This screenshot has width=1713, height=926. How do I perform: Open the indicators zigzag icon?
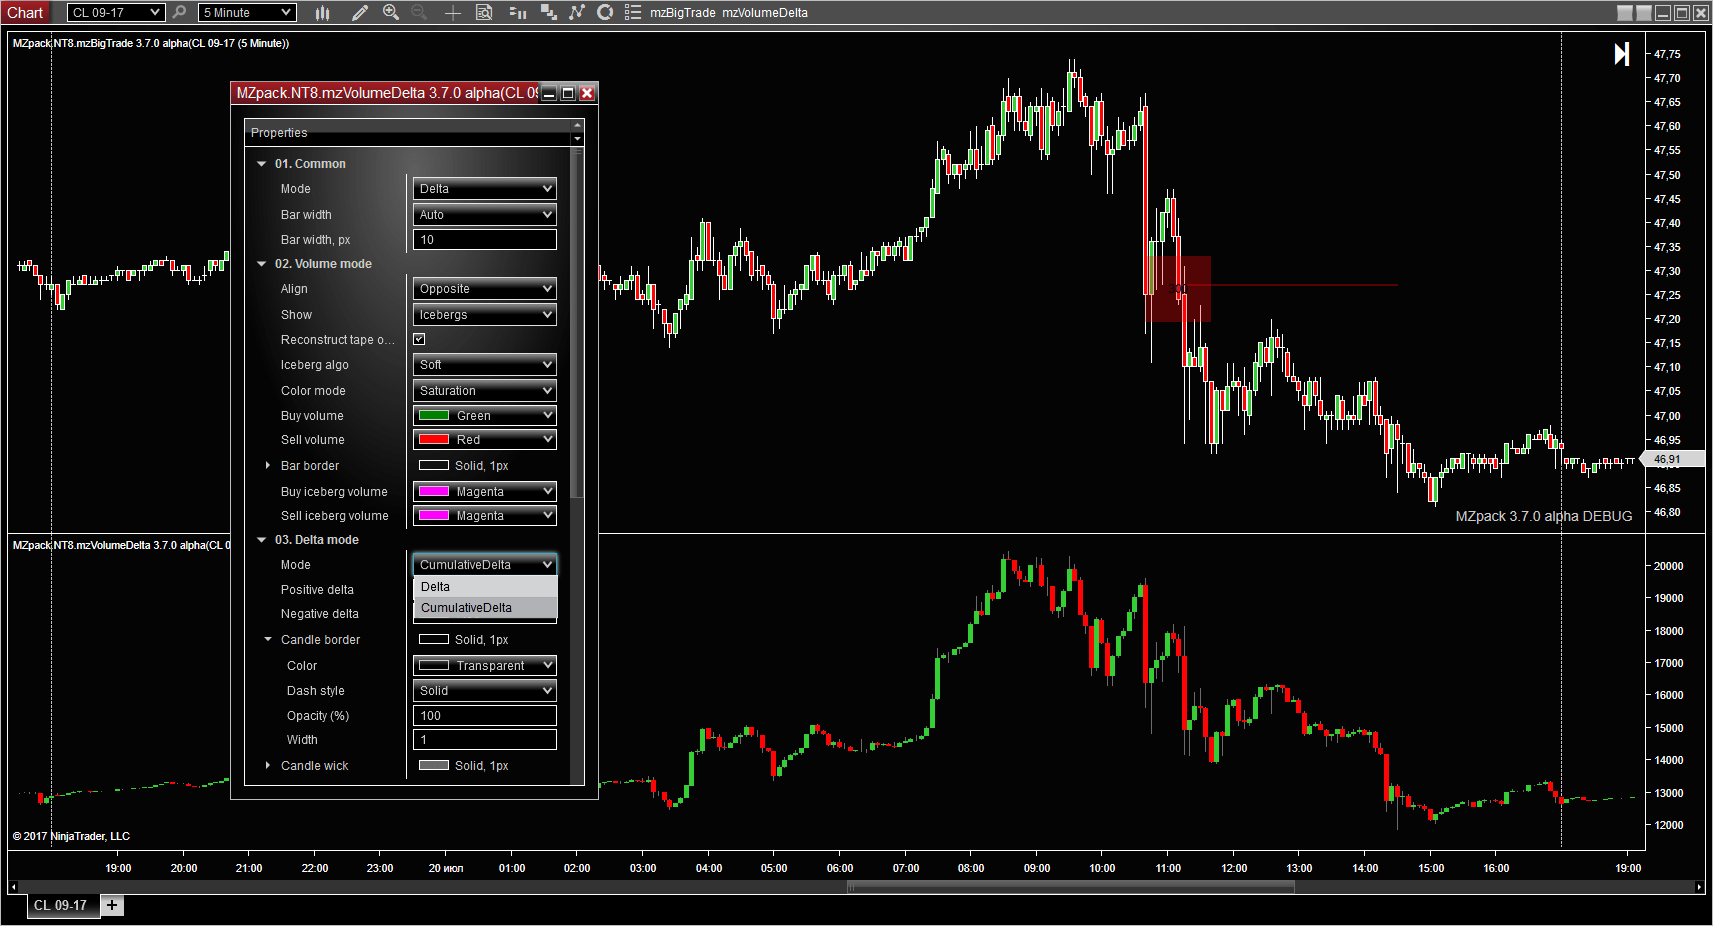pos(577,12)
